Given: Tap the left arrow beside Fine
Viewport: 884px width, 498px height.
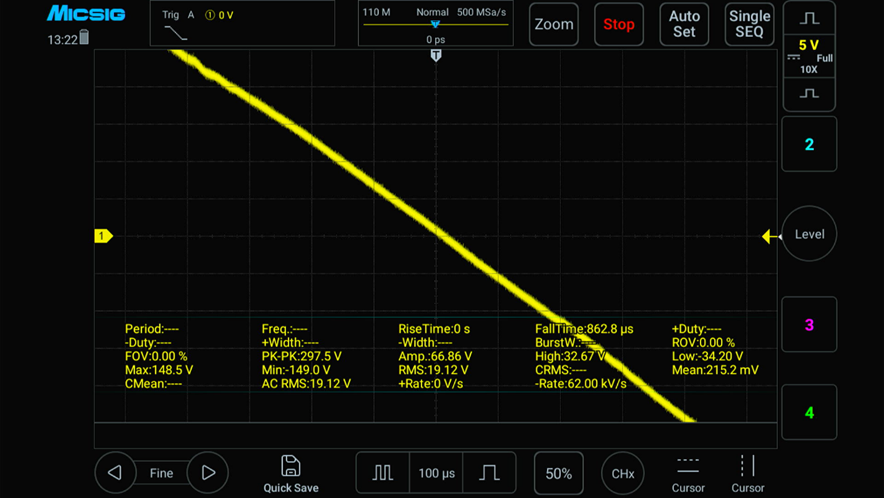Looking at the screenshot, I should pos(115,473).
